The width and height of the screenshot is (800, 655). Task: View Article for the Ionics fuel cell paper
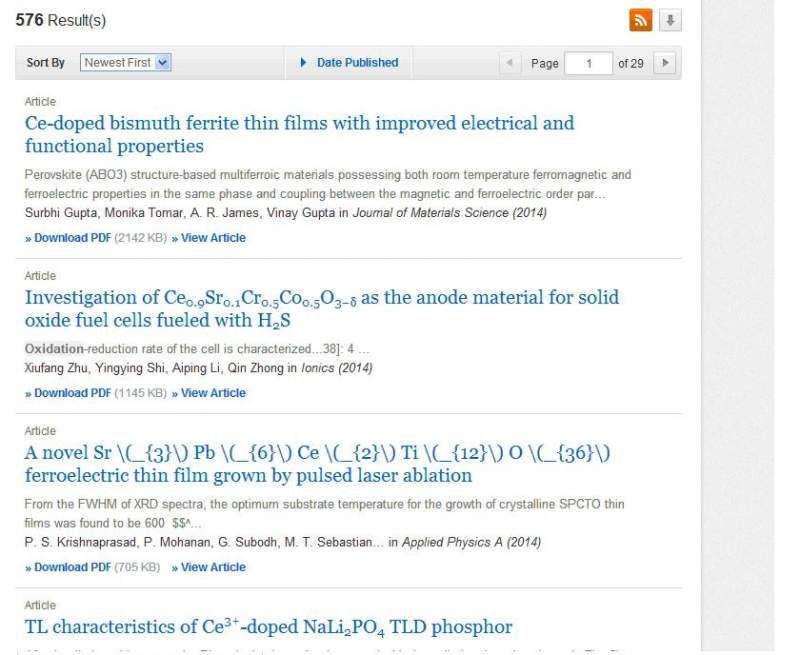click(212, 393)
